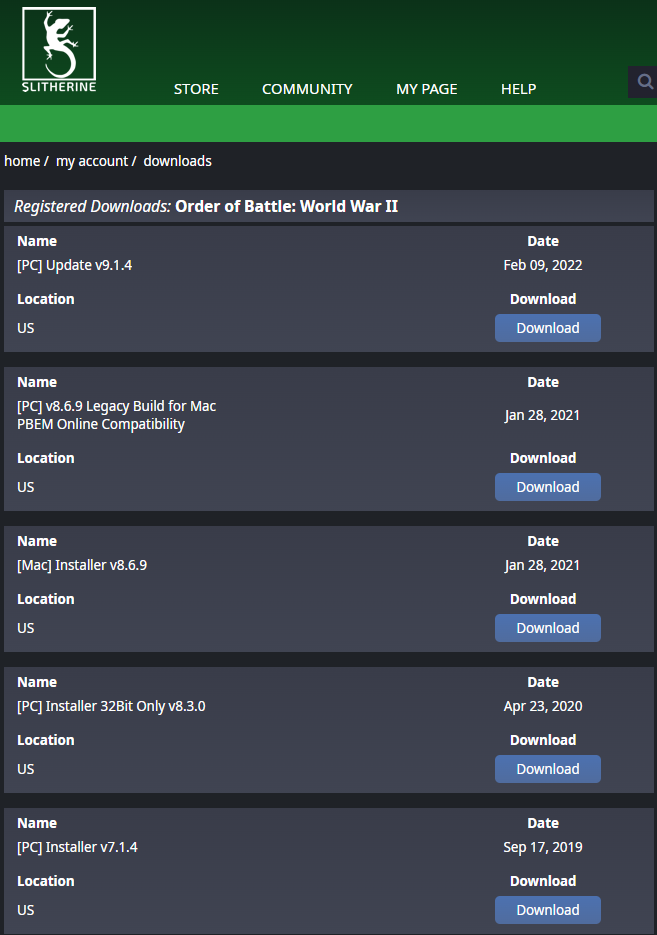Click the date 'Feb 09, 2022'
657x935 pixels.
tap(543, 265)
